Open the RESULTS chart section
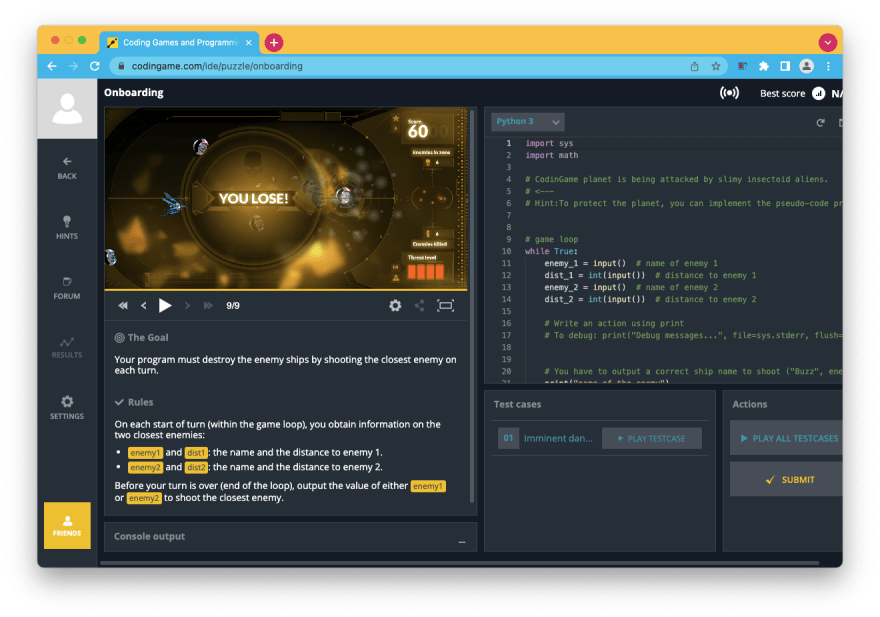This screenshot has width=880, height=617. (67, 348)
